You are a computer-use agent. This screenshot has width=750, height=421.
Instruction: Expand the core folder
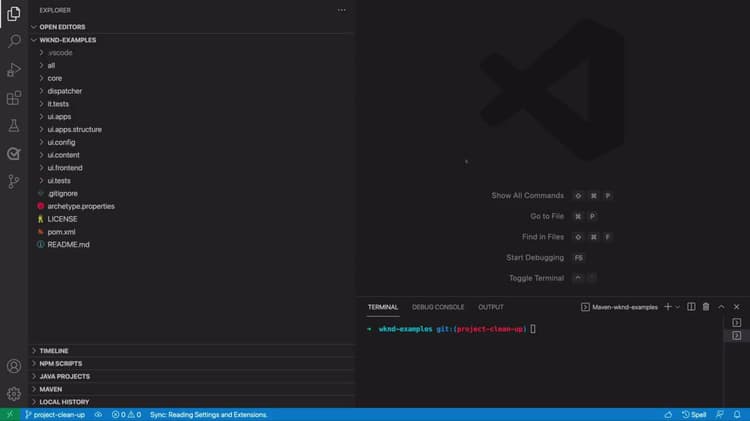click(x=191, y=78)
